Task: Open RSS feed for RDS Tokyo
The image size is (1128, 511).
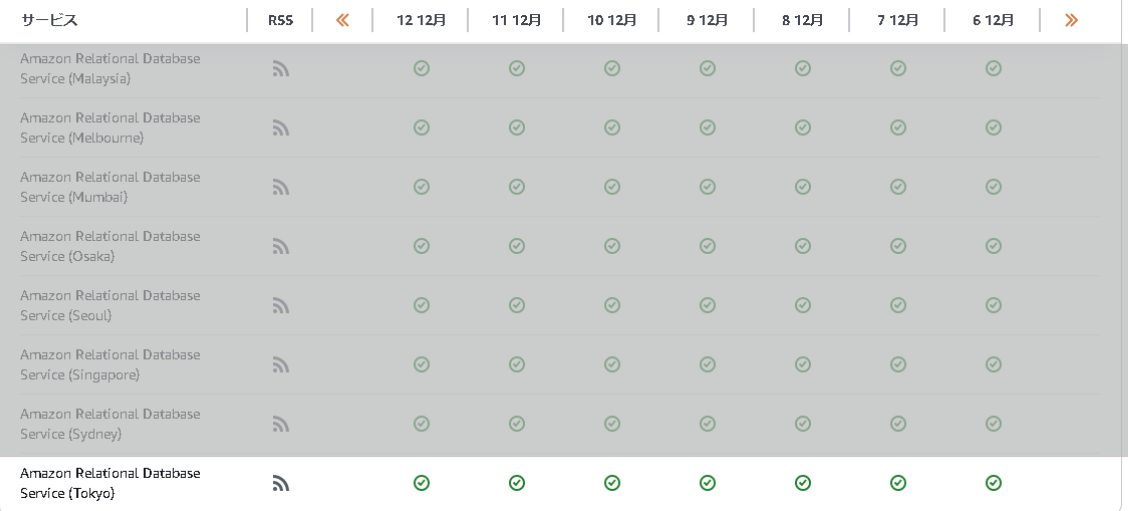Action: 281,484
